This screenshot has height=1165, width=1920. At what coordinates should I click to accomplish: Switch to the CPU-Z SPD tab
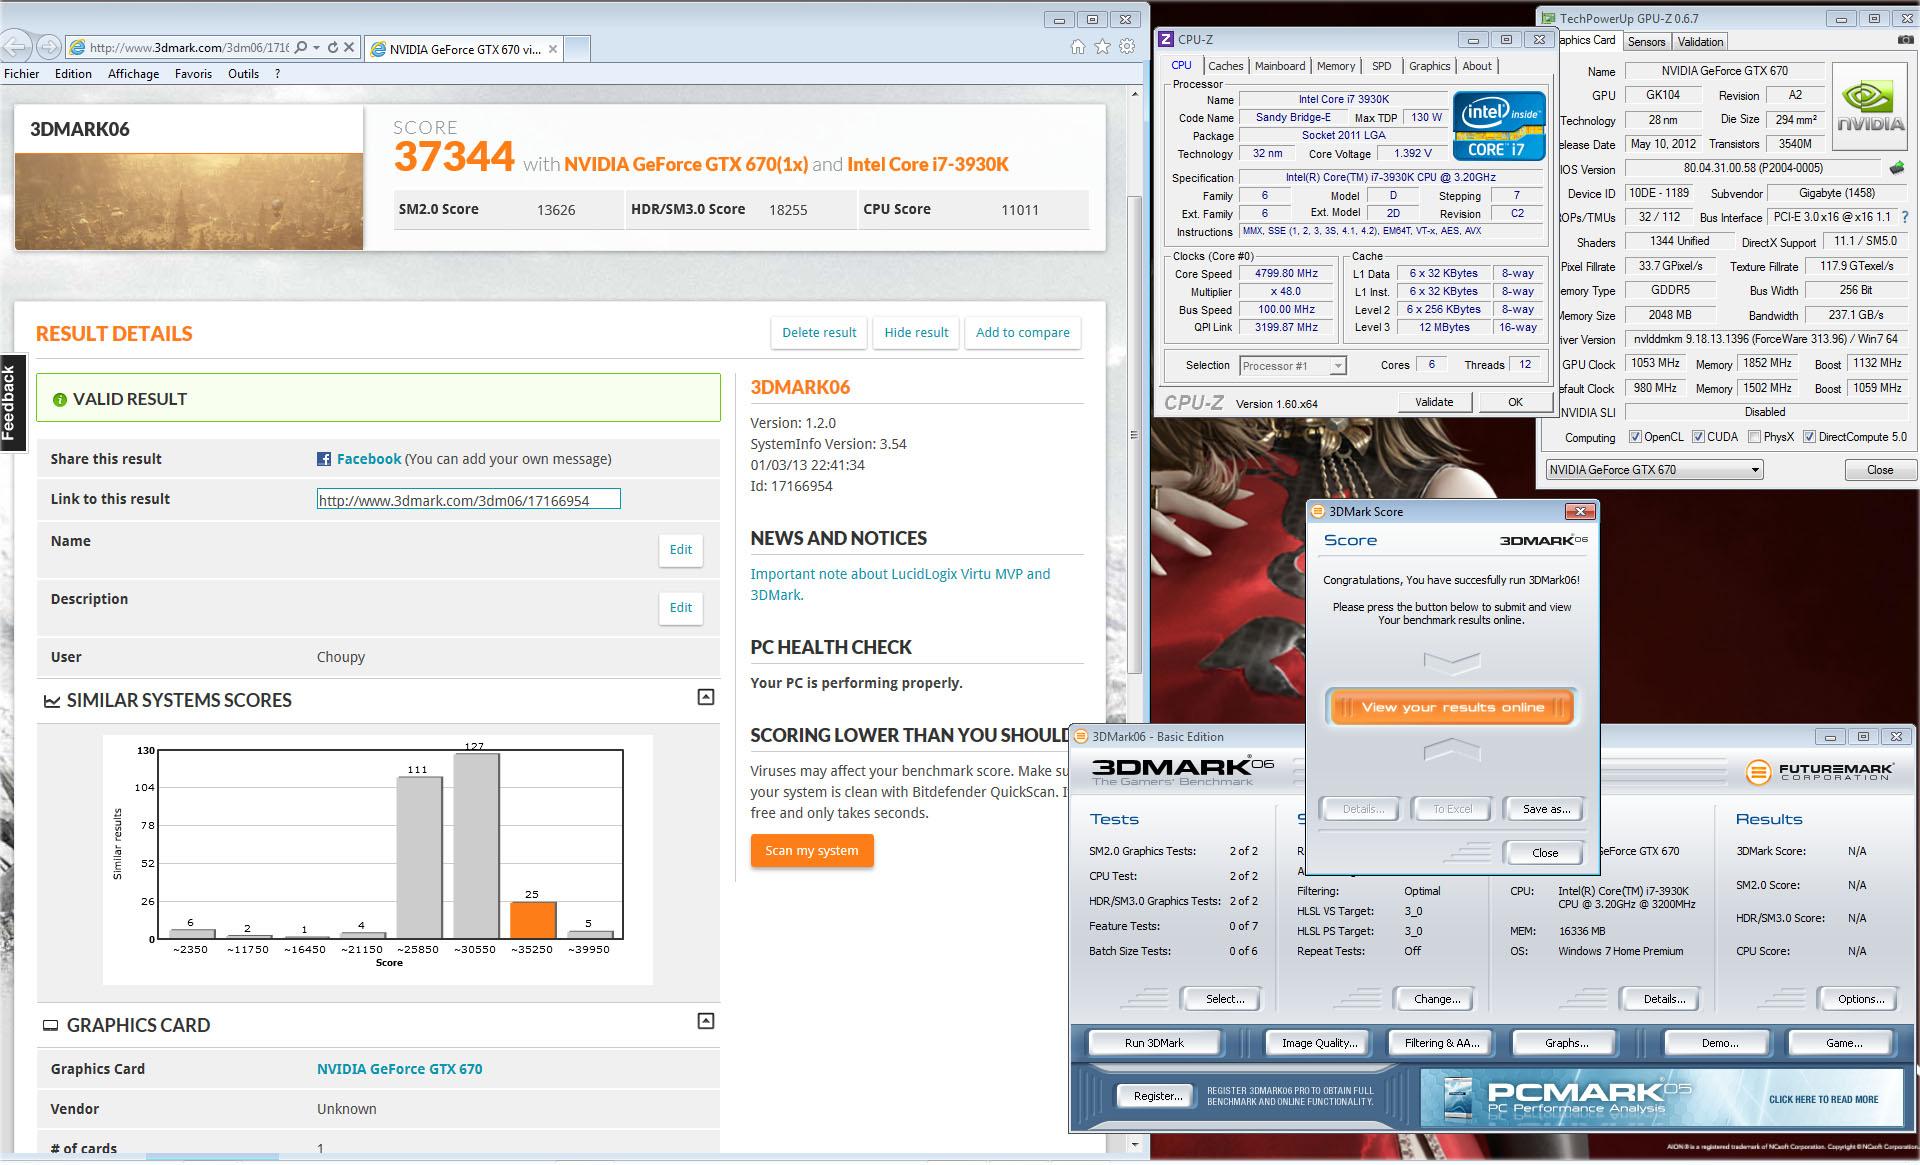click(1381, 66)
